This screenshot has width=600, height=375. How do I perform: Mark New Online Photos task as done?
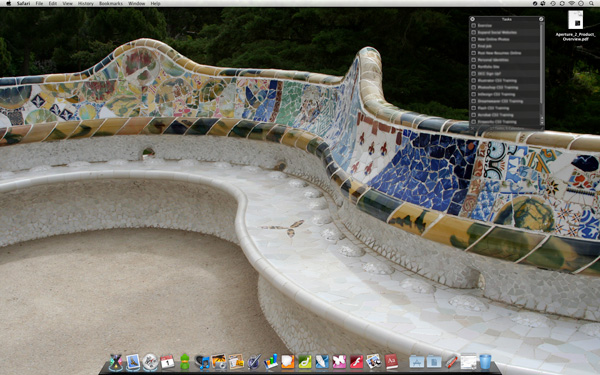click(x=473, y=39)
